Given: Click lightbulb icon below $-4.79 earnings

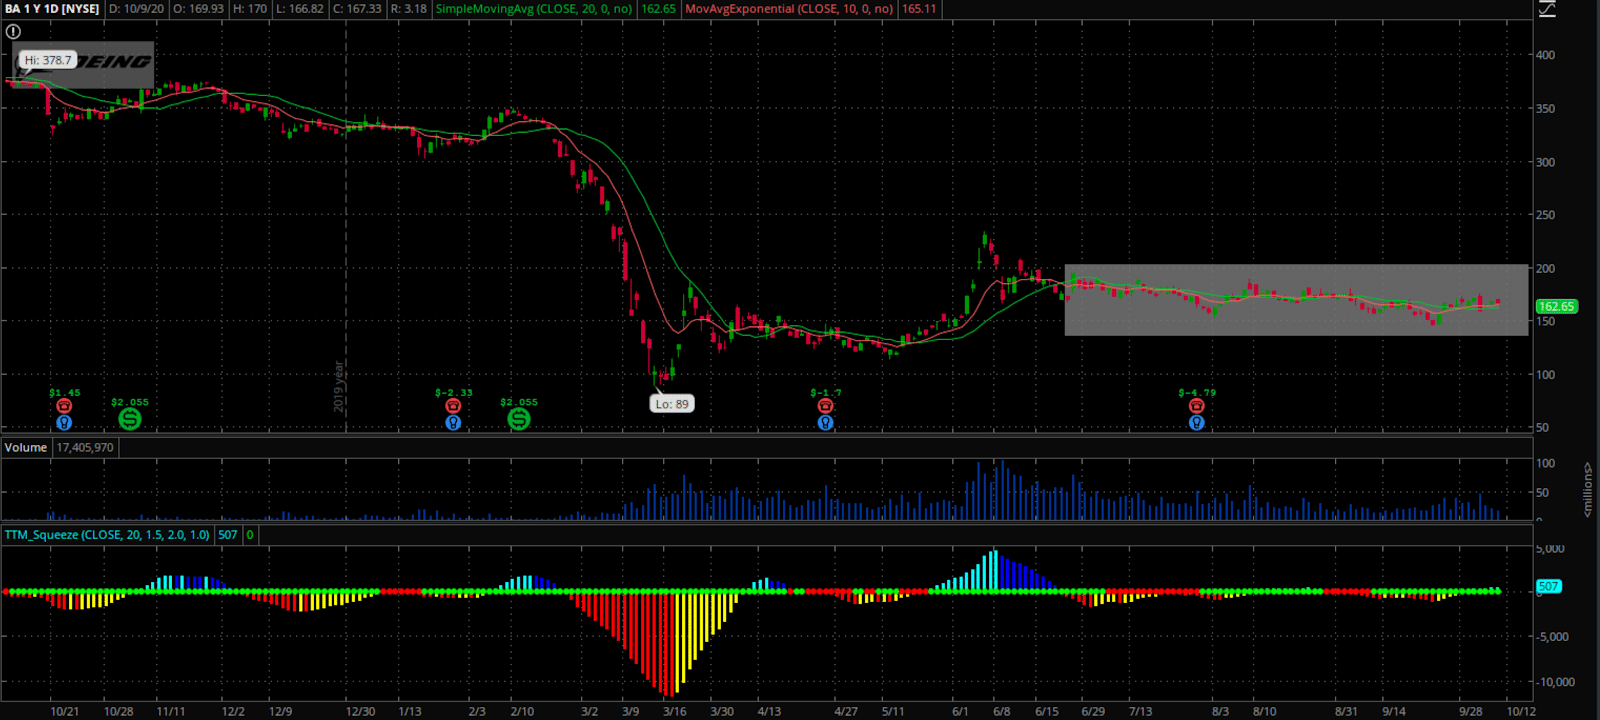Looking at the screenshot, I should pyautogui.click(x=1196, y=423).
